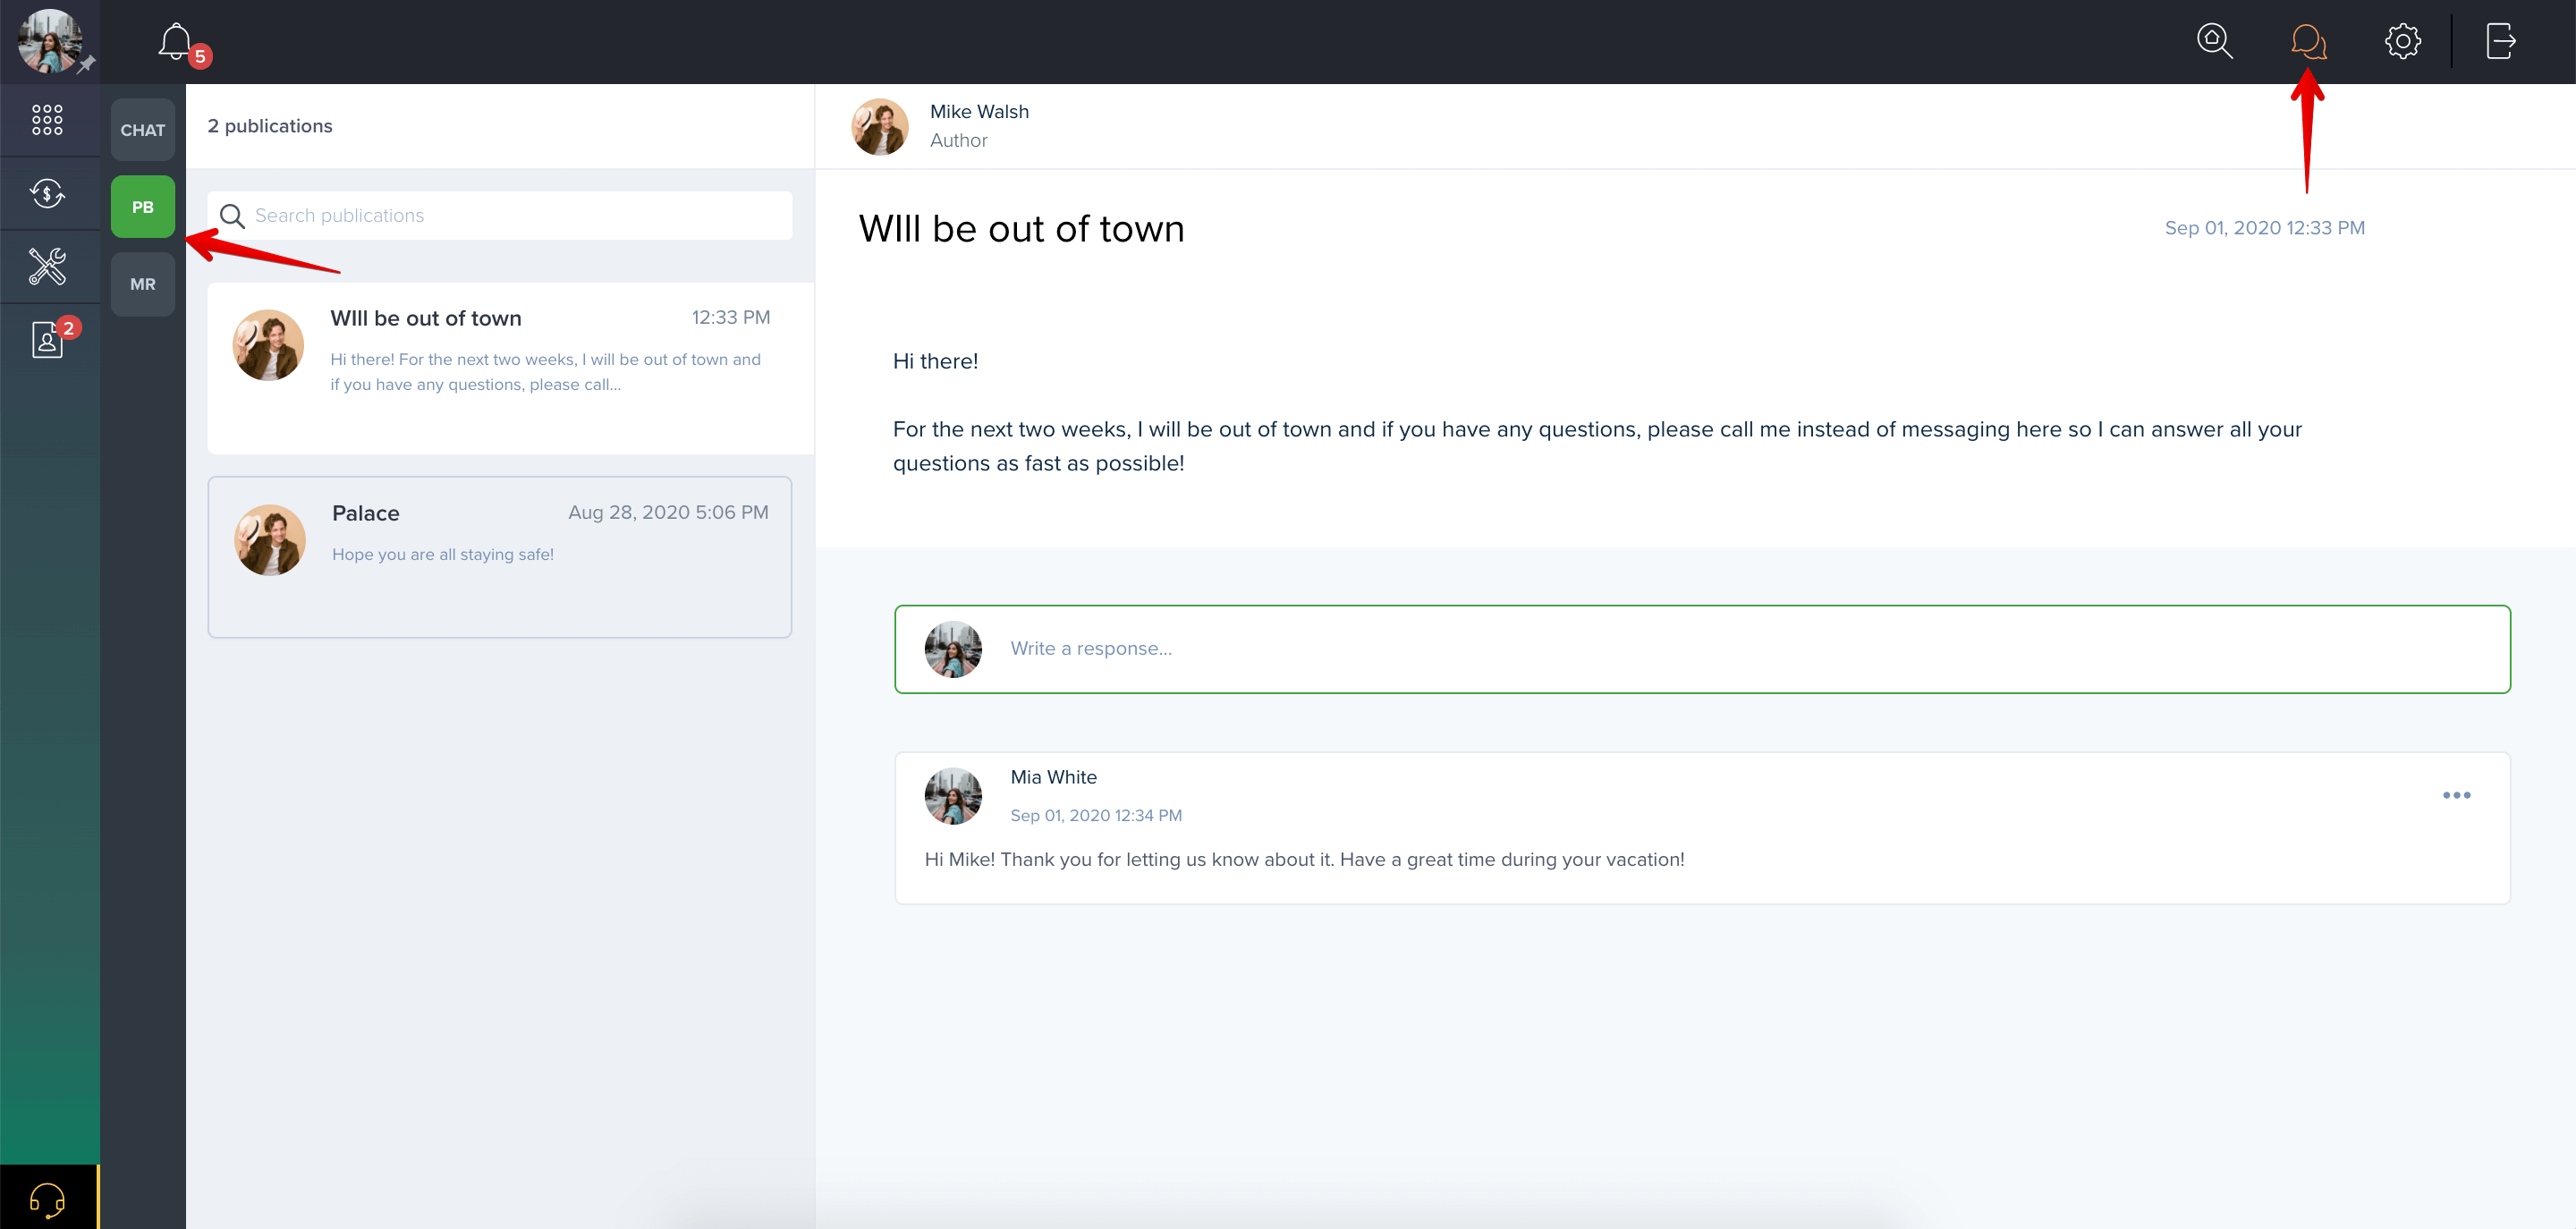The height and width of the screenshot is (1229, 2576).
Task: Open the payments dollar icon in sidebar
Action: tap(47, 193)
